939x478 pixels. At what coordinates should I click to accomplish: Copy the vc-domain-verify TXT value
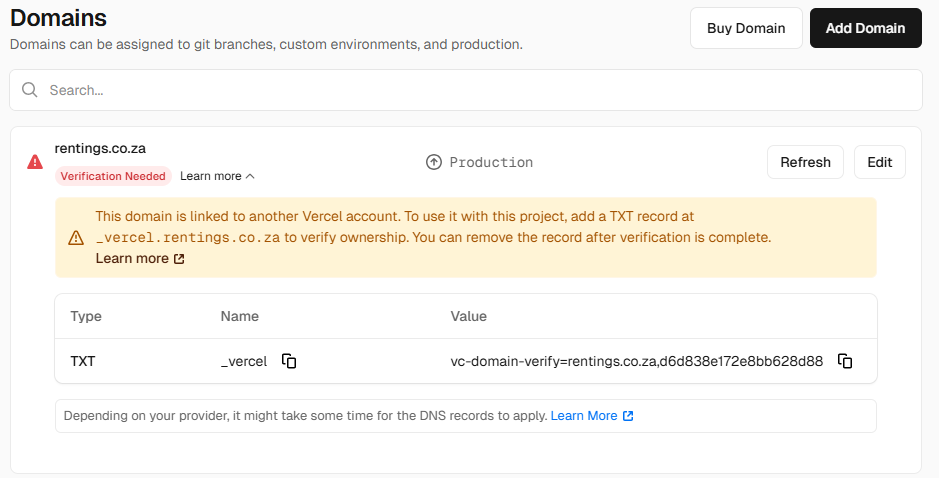(845, 361)
